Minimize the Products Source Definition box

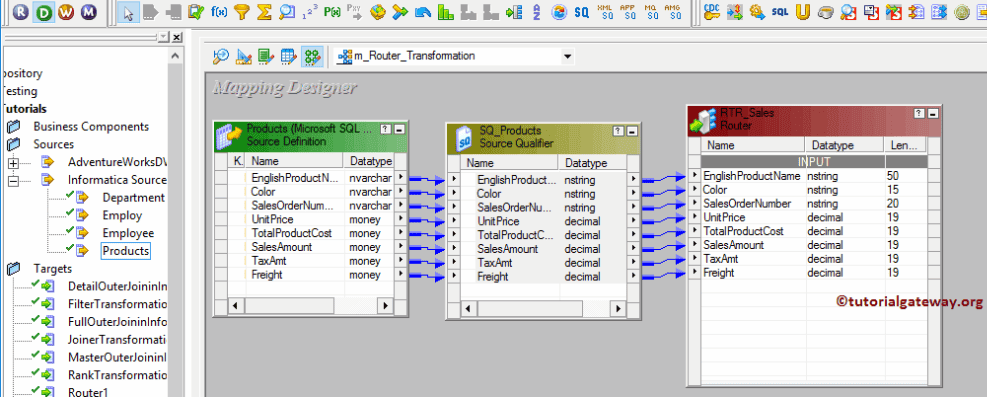399,129
